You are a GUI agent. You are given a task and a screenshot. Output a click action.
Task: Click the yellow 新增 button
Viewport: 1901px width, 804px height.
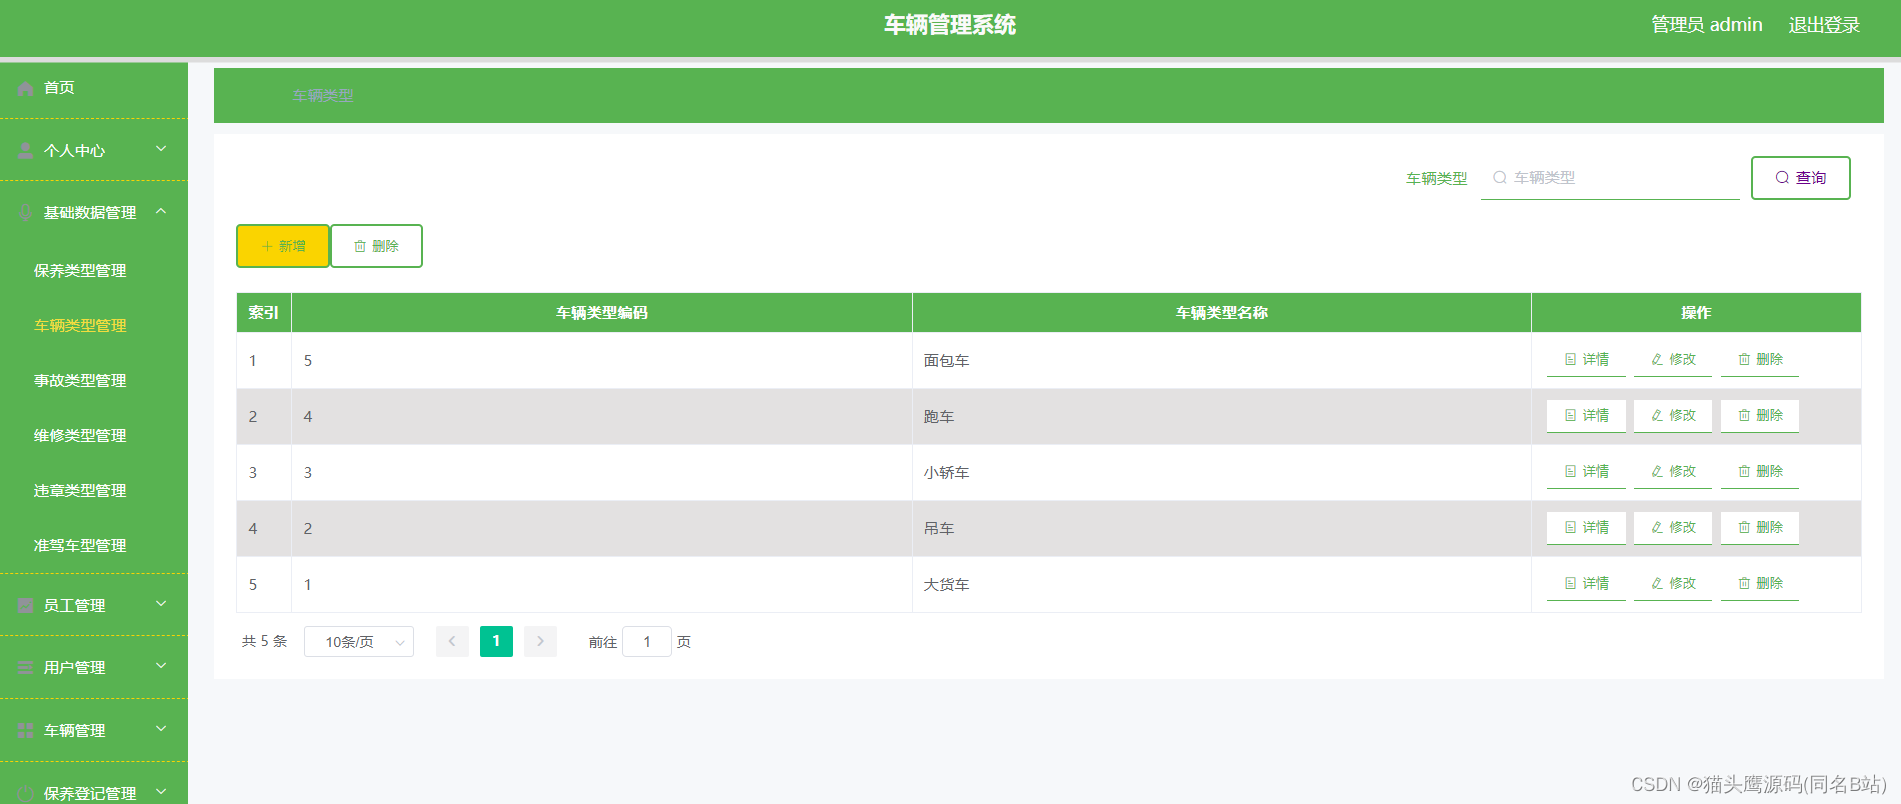click(x=283, y=246)
